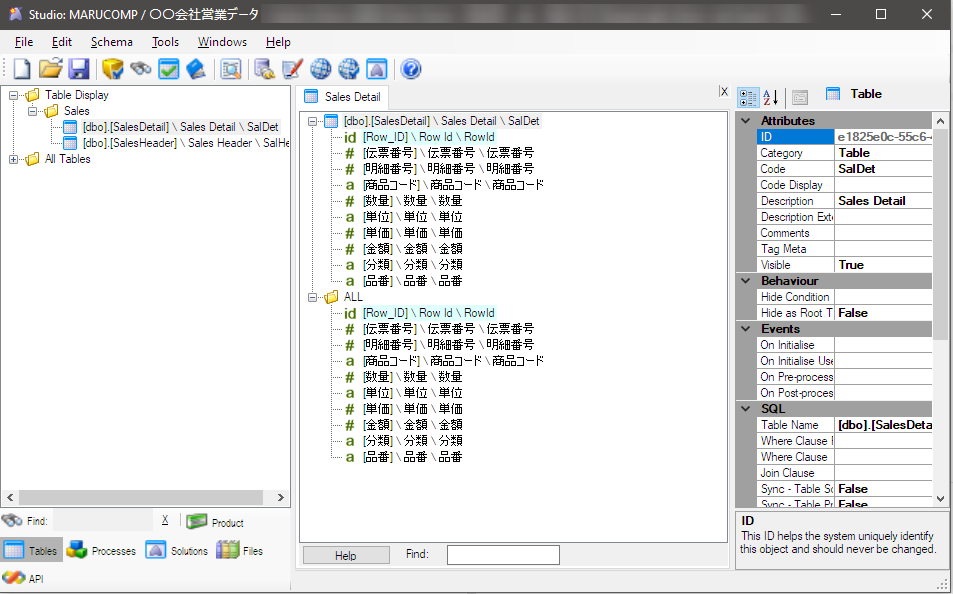Select the blue book documentation icon
The height and width of the screenshot is (594, 953).
(196, 69)
